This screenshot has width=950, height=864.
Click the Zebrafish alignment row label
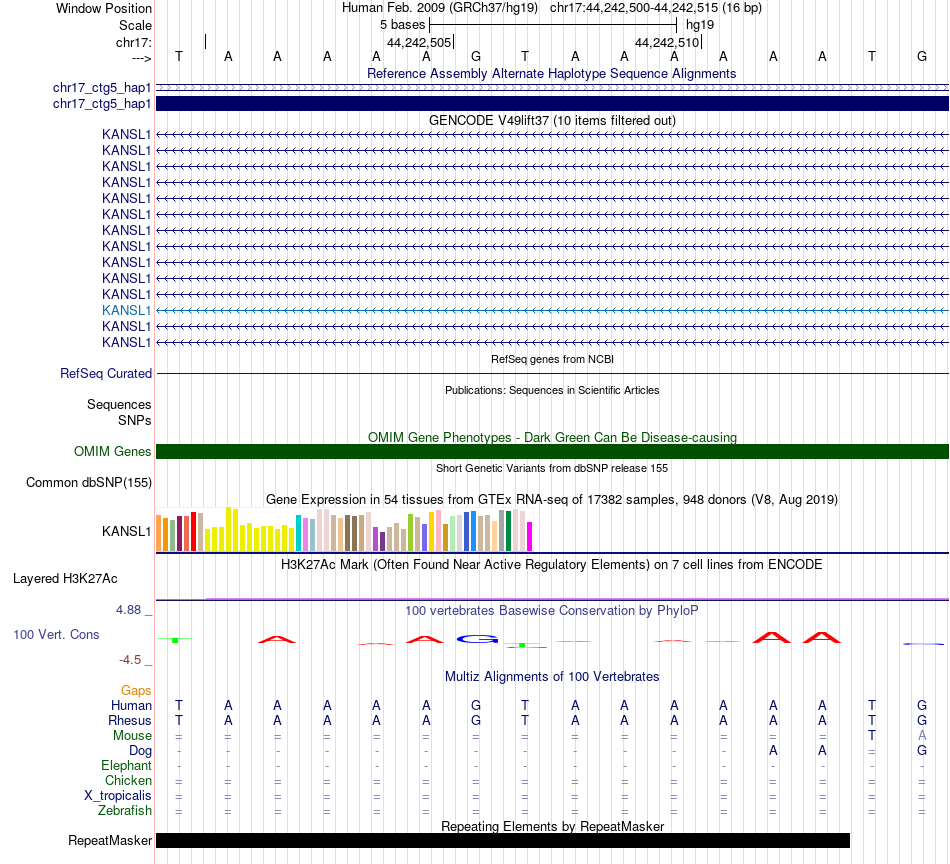125,810
